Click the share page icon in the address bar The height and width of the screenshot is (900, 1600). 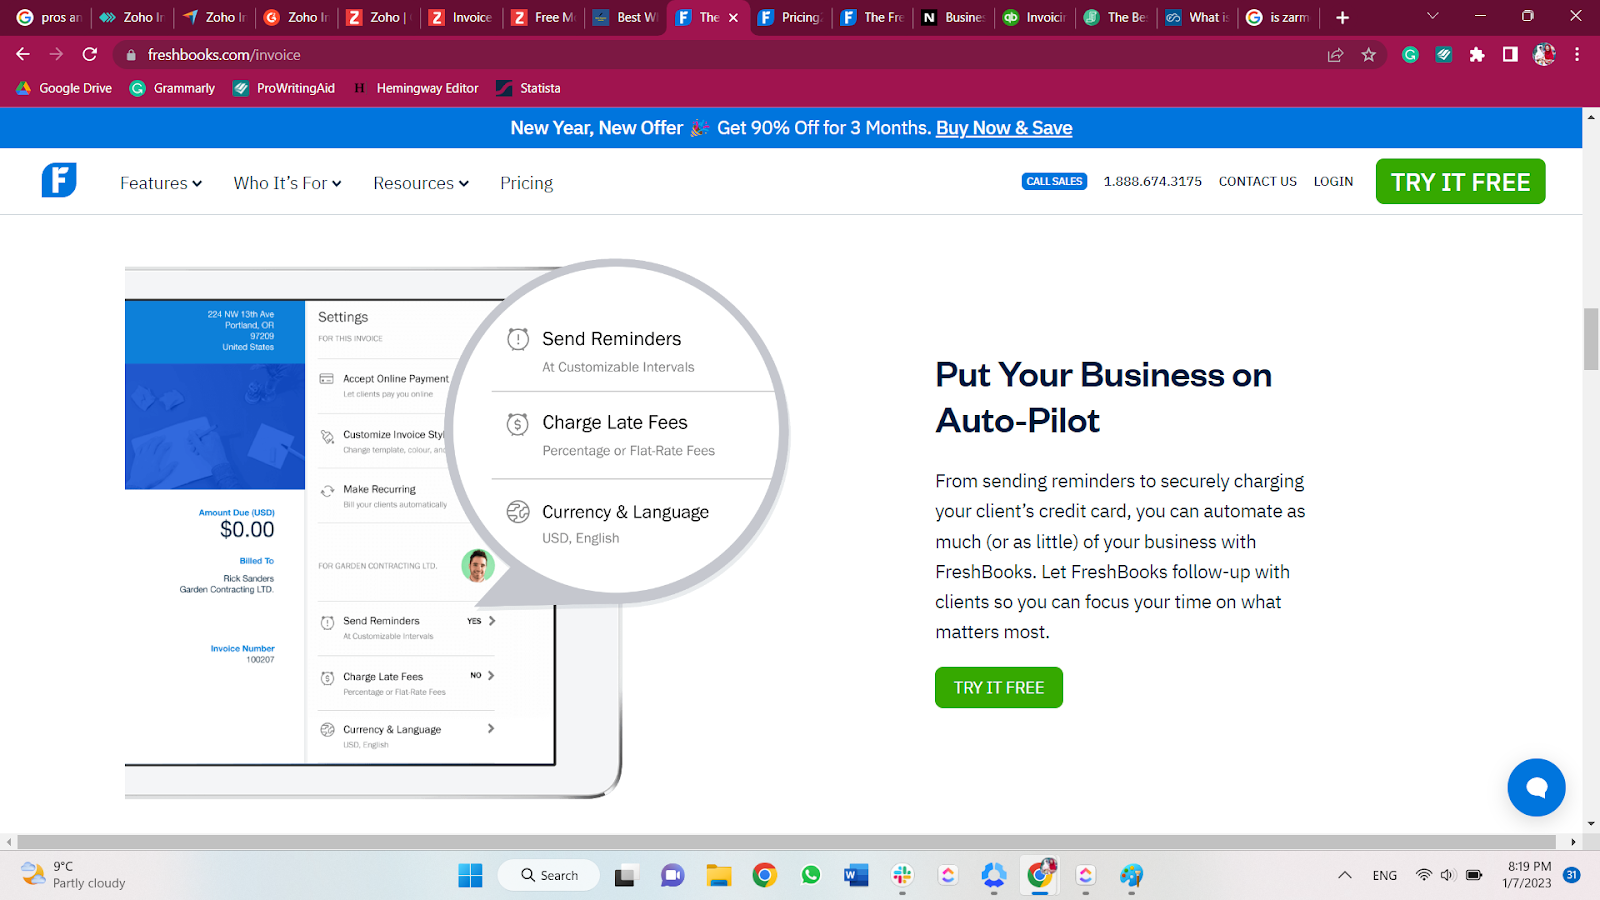[1335, 55]
